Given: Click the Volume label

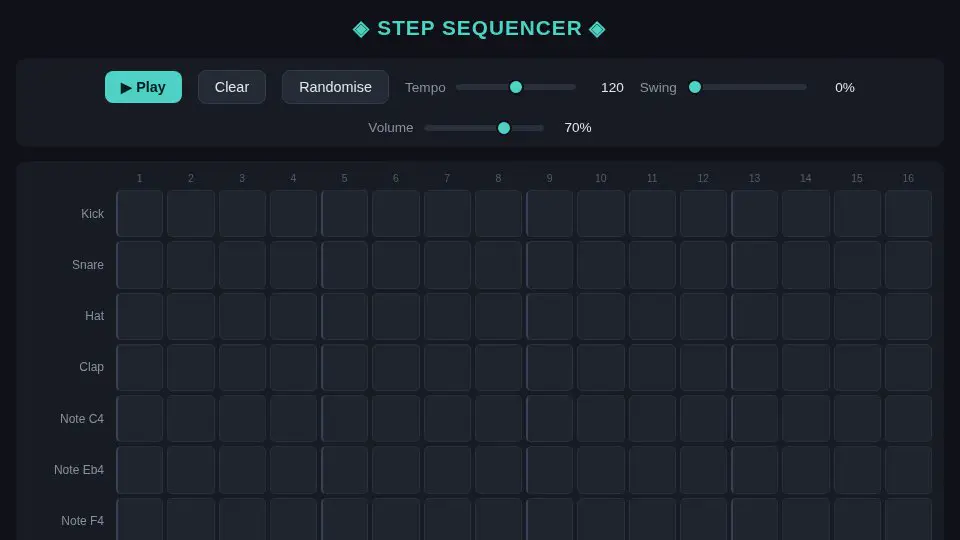Looking at the screenshot, I should 391,127.
